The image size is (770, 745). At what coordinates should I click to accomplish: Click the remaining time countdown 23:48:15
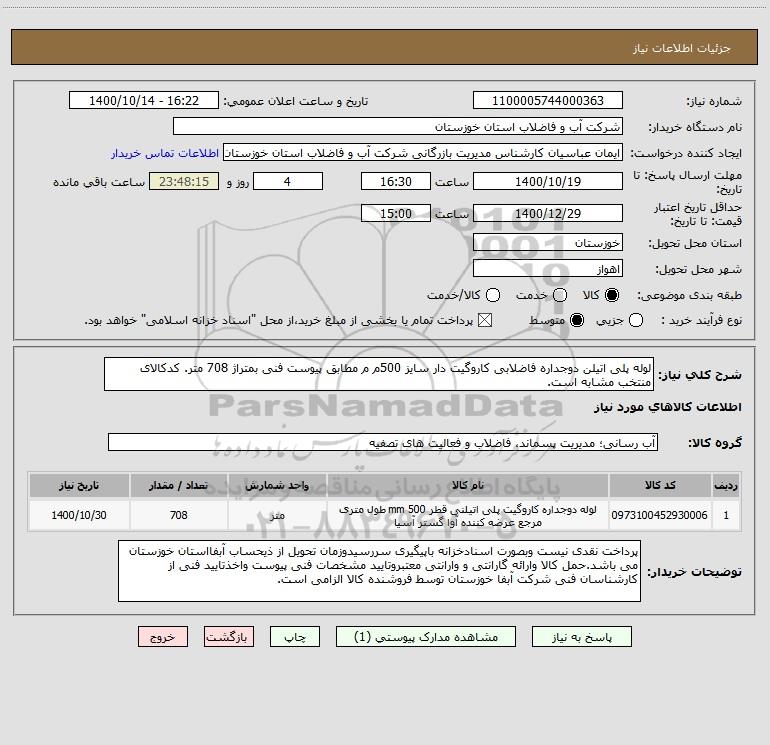(x=184, y=181)
